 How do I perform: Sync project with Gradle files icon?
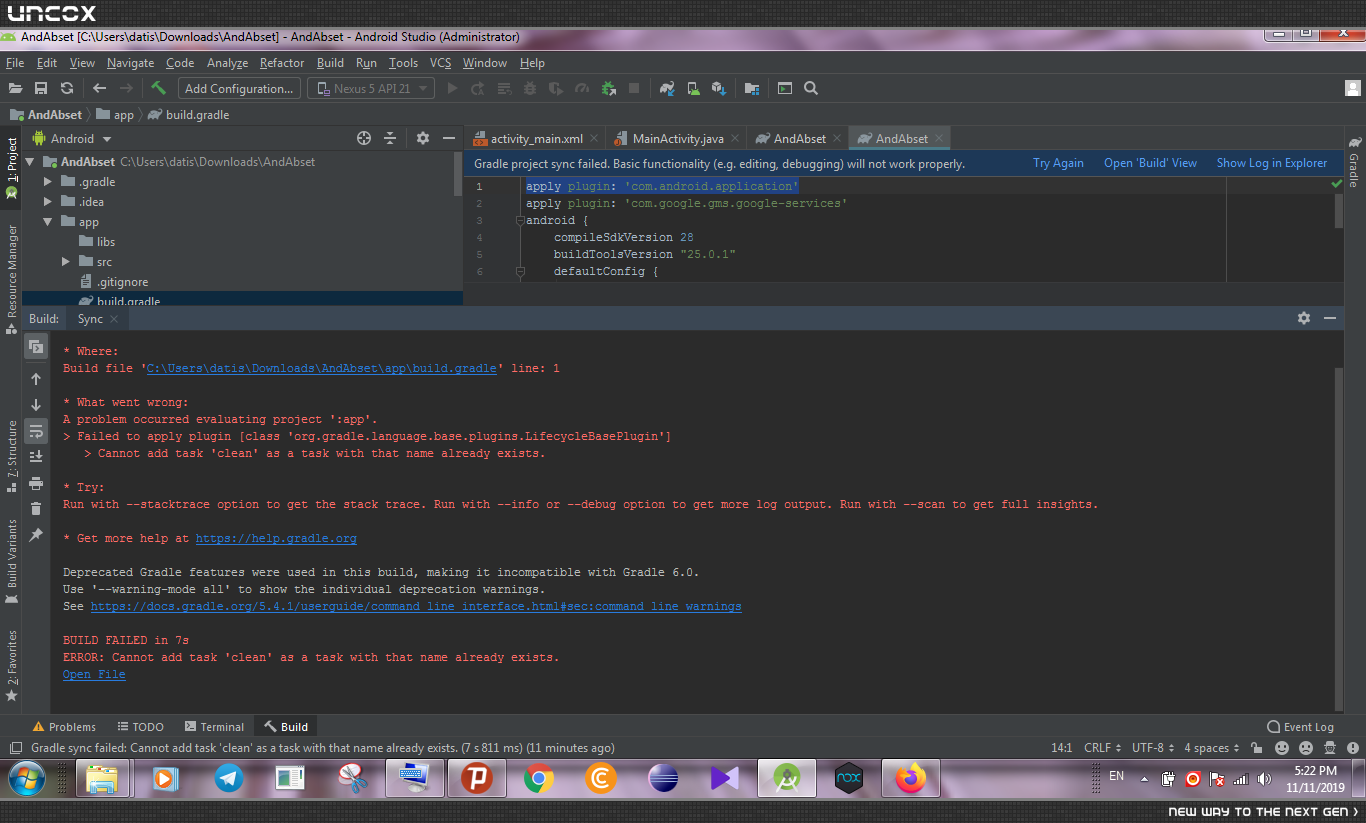[666, 88]
